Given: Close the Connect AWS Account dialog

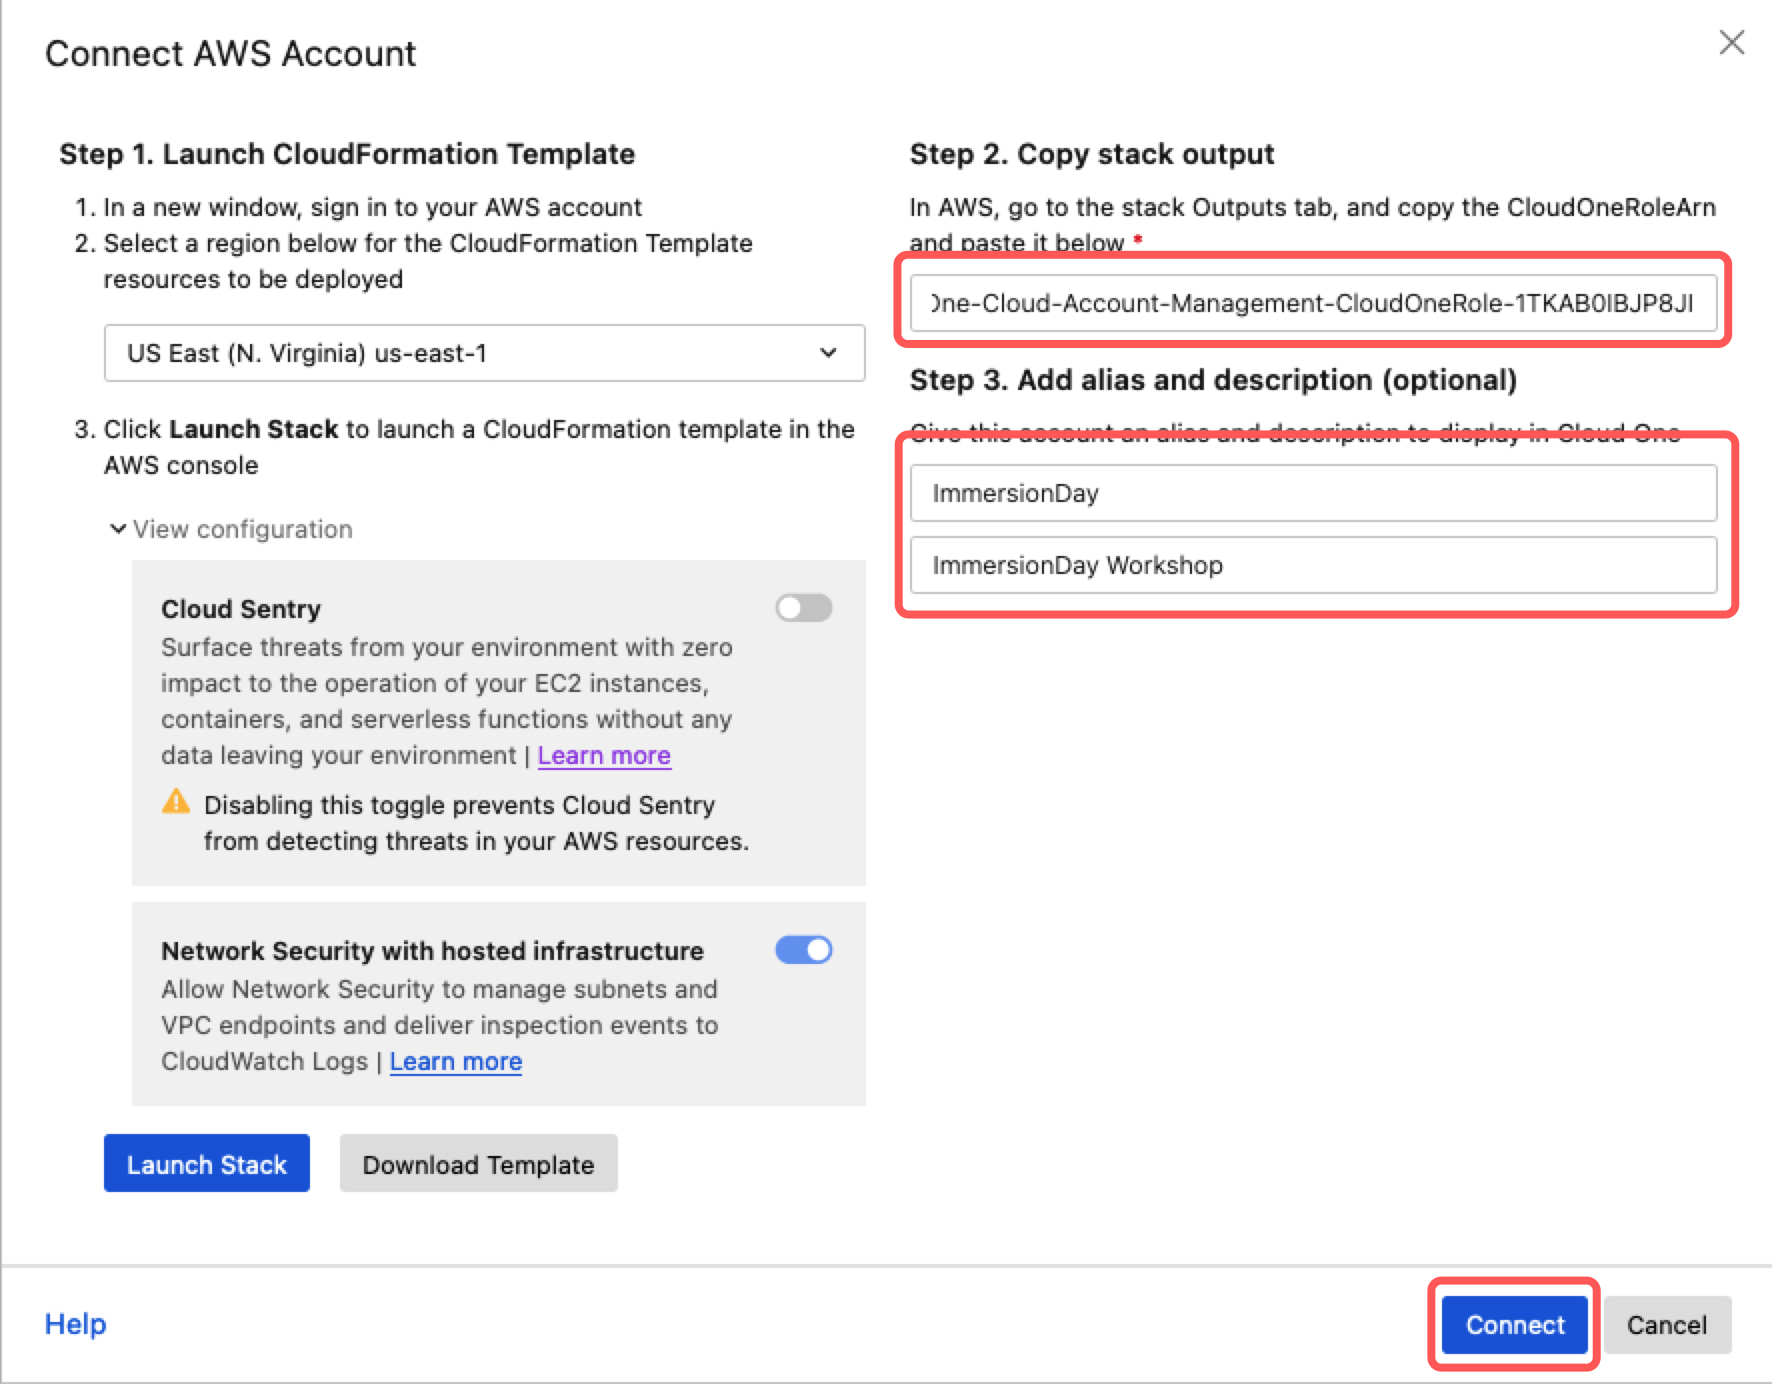Looking at the screenshot, I should 1732,42.
